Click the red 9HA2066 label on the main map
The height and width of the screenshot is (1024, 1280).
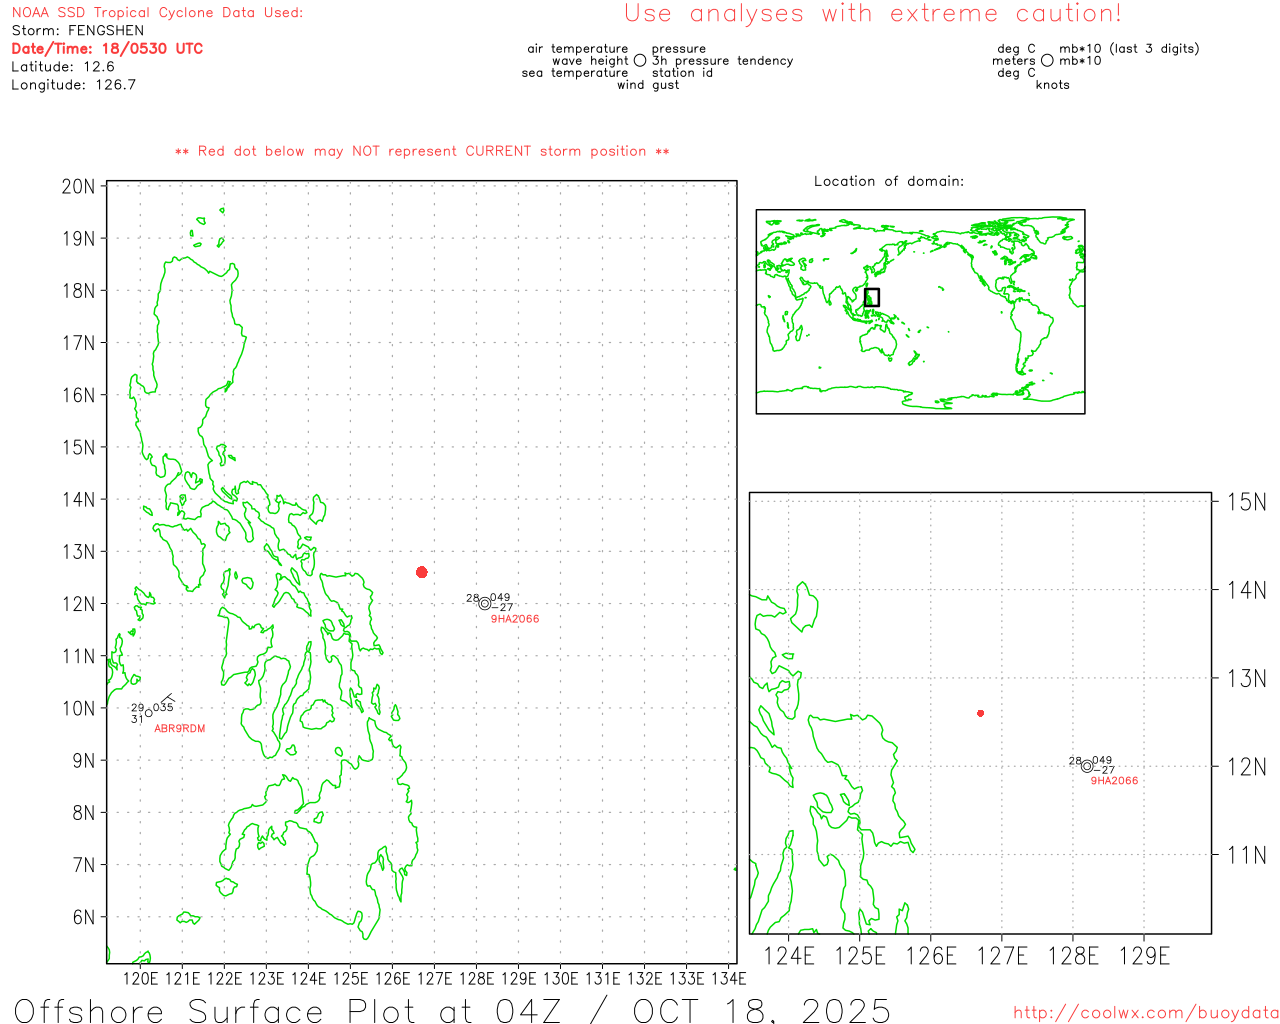pos(515,619)
